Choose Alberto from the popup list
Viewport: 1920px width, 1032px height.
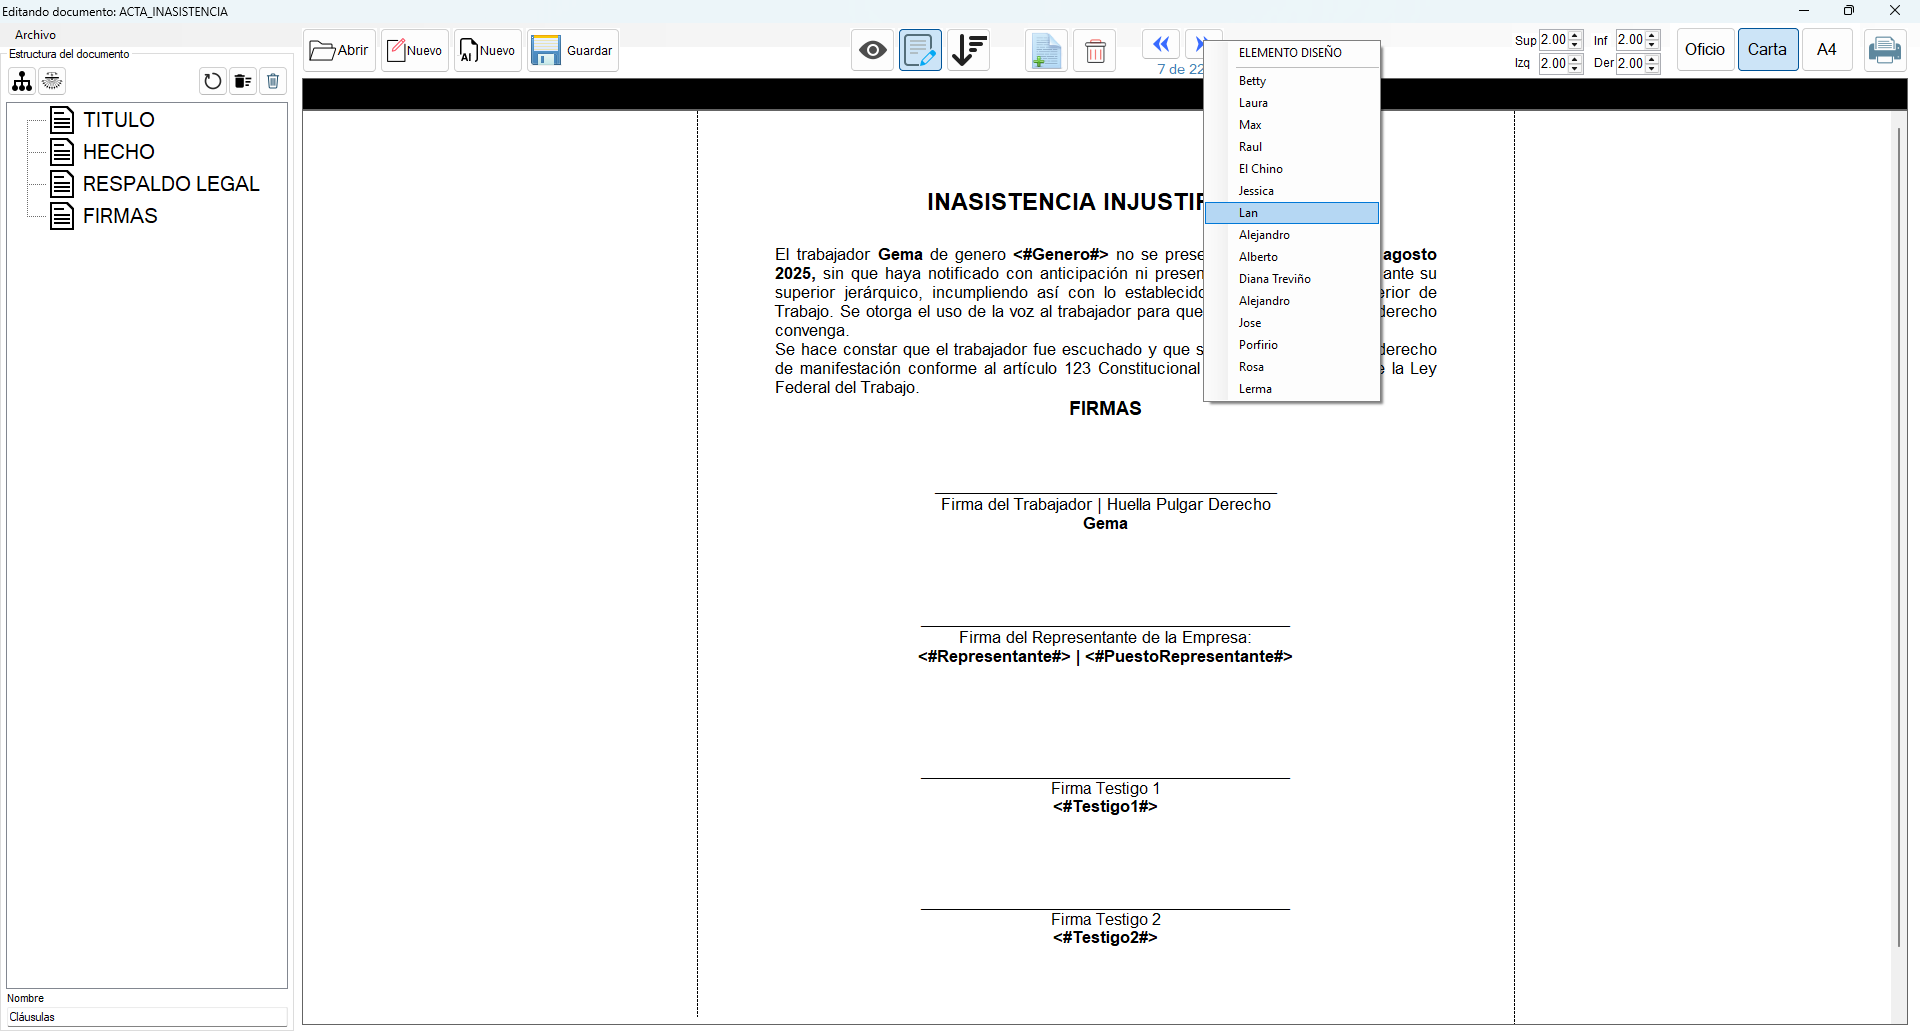(x=1292, y=257)
